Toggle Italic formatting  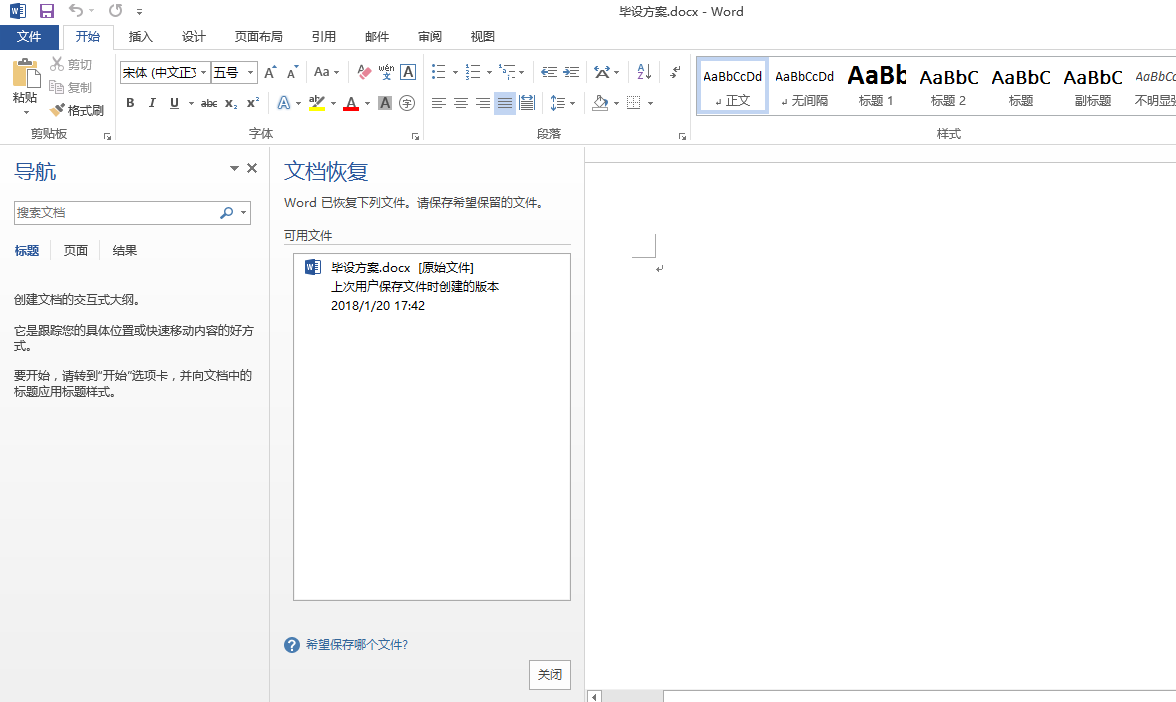[152, 103]
